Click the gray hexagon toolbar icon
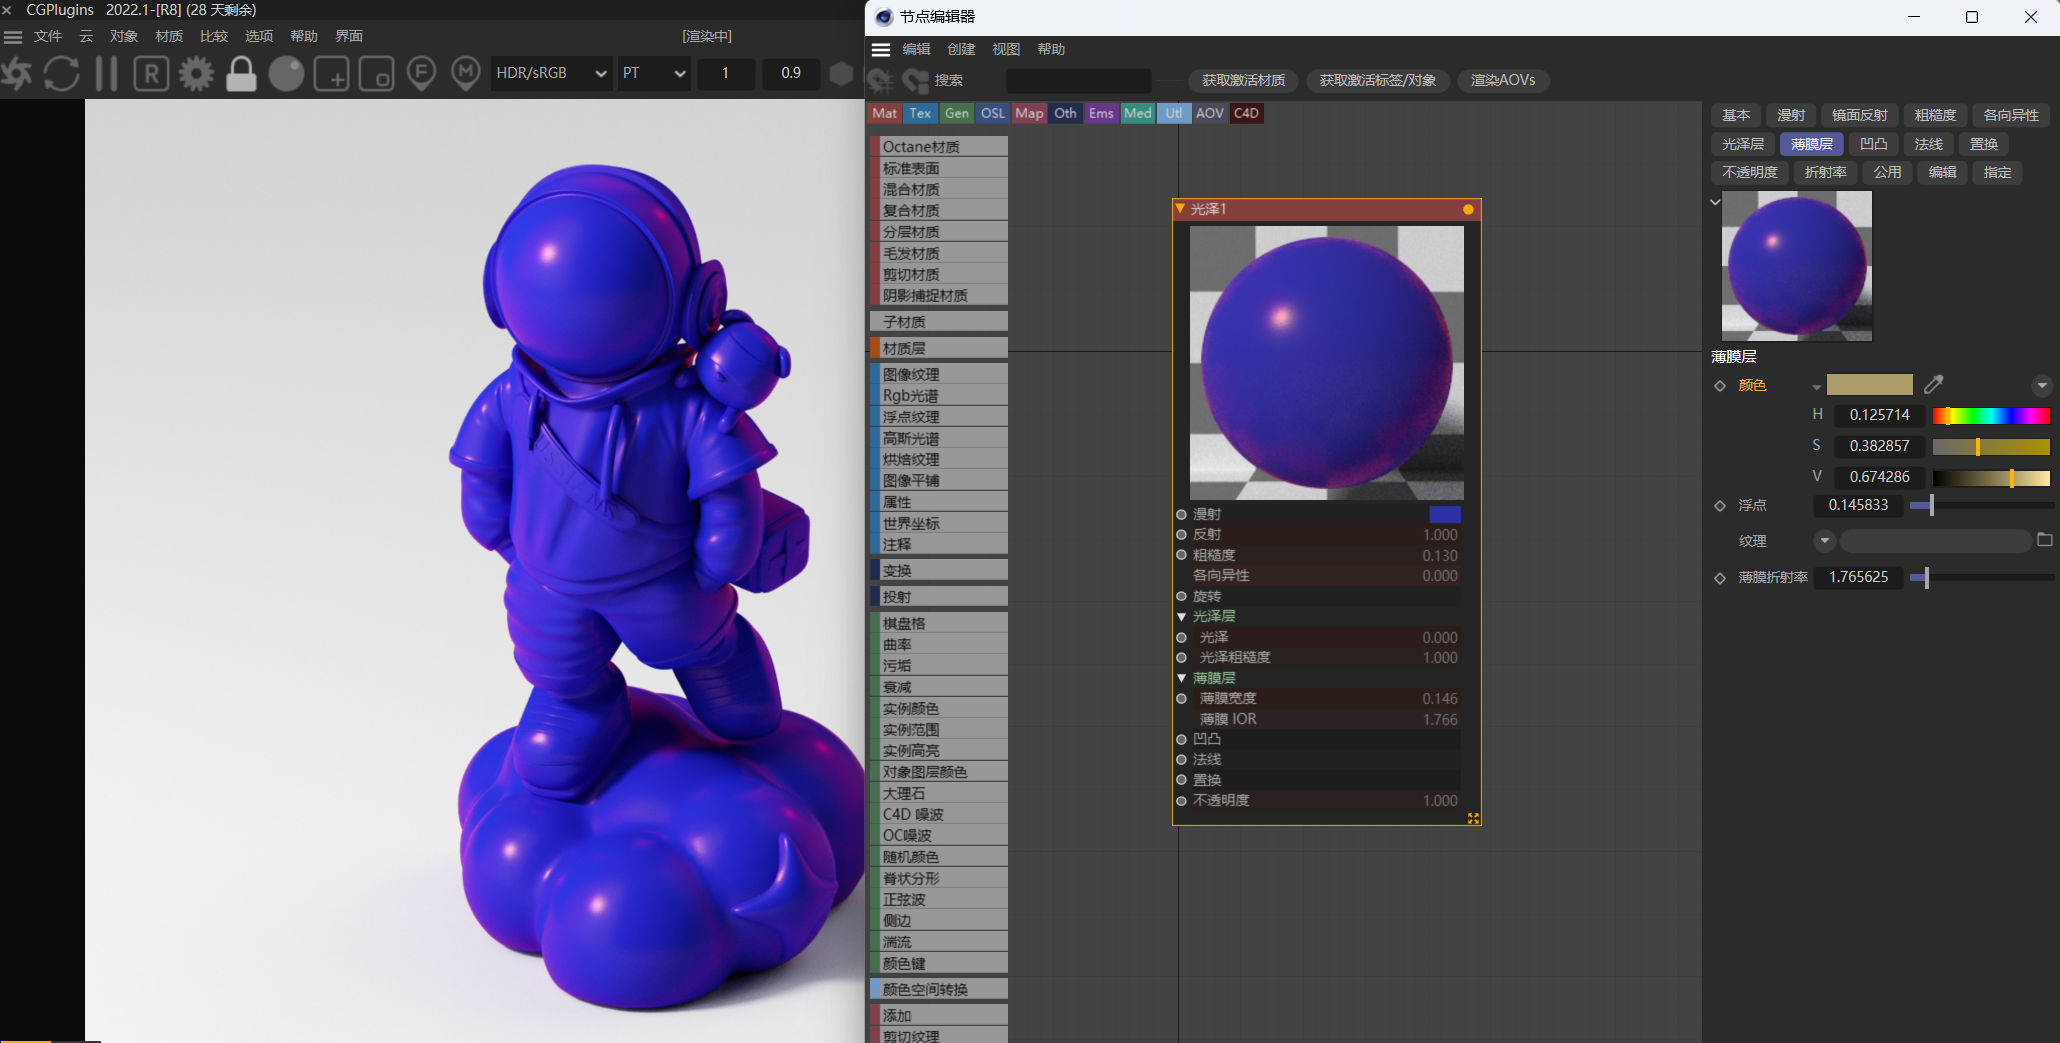The width and height of the screenshot is (2060, 1043). [842, 73]
